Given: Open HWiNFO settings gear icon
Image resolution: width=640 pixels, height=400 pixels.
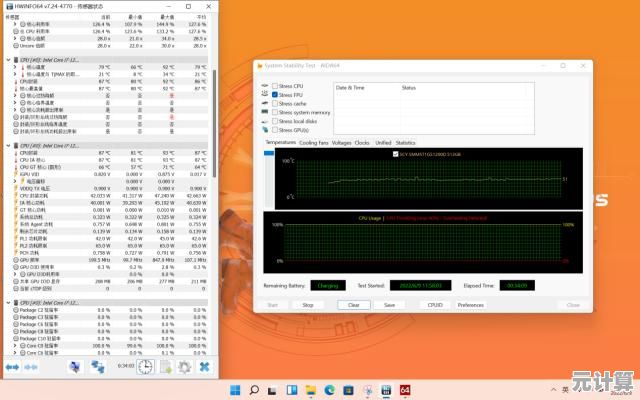Looking at the screenshot, I should pos(184,367).
